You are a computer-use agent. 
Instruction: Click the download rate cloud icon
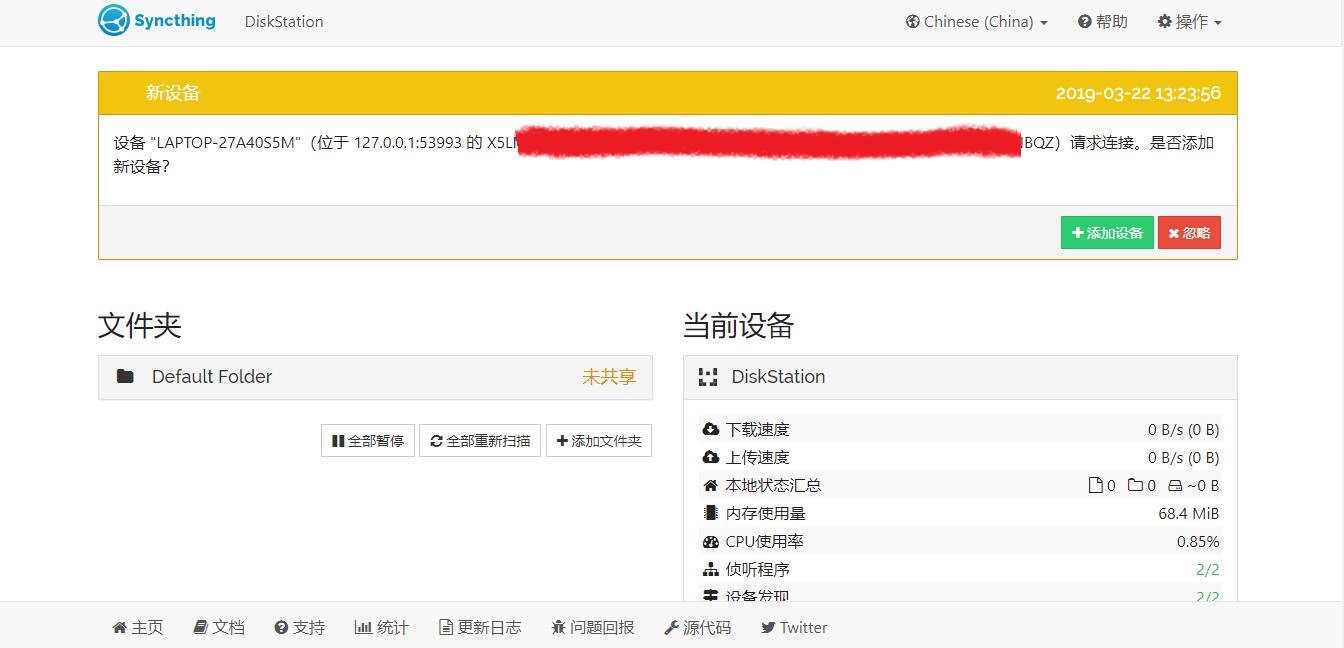click(x=711, y=429)
